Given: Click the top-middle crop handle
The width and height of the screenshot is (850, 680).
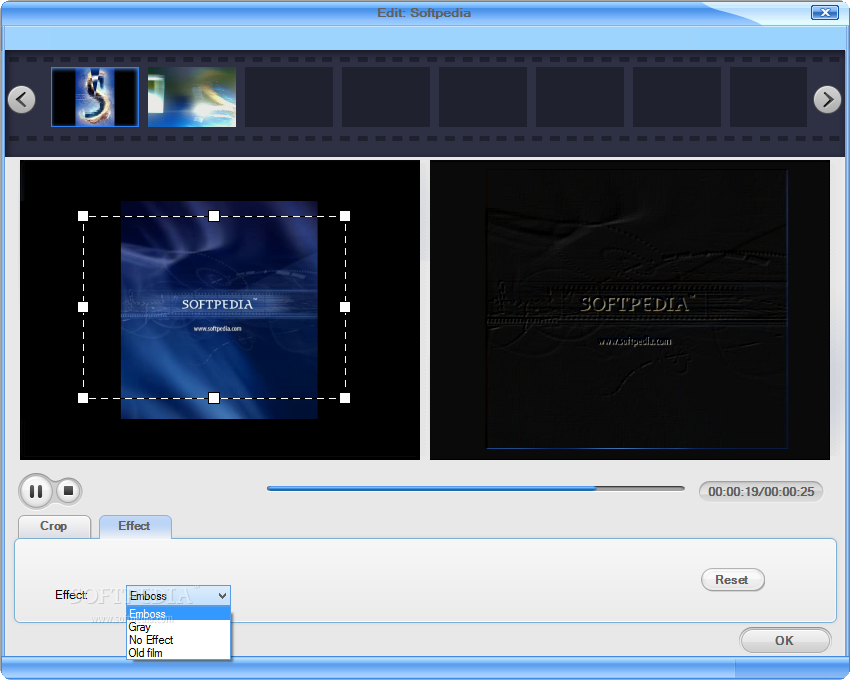Looking at the screenshot, I should (x=214, y=216).
